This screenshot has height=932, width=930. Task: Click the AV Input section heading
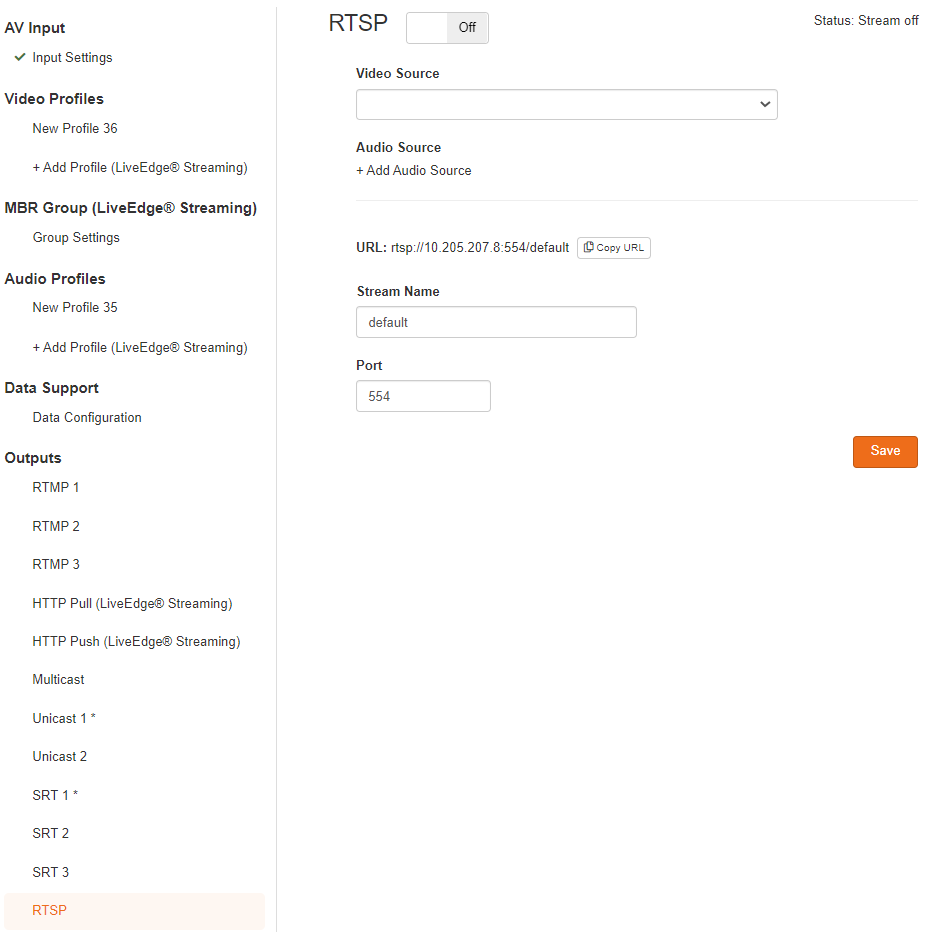pos(34,28)
